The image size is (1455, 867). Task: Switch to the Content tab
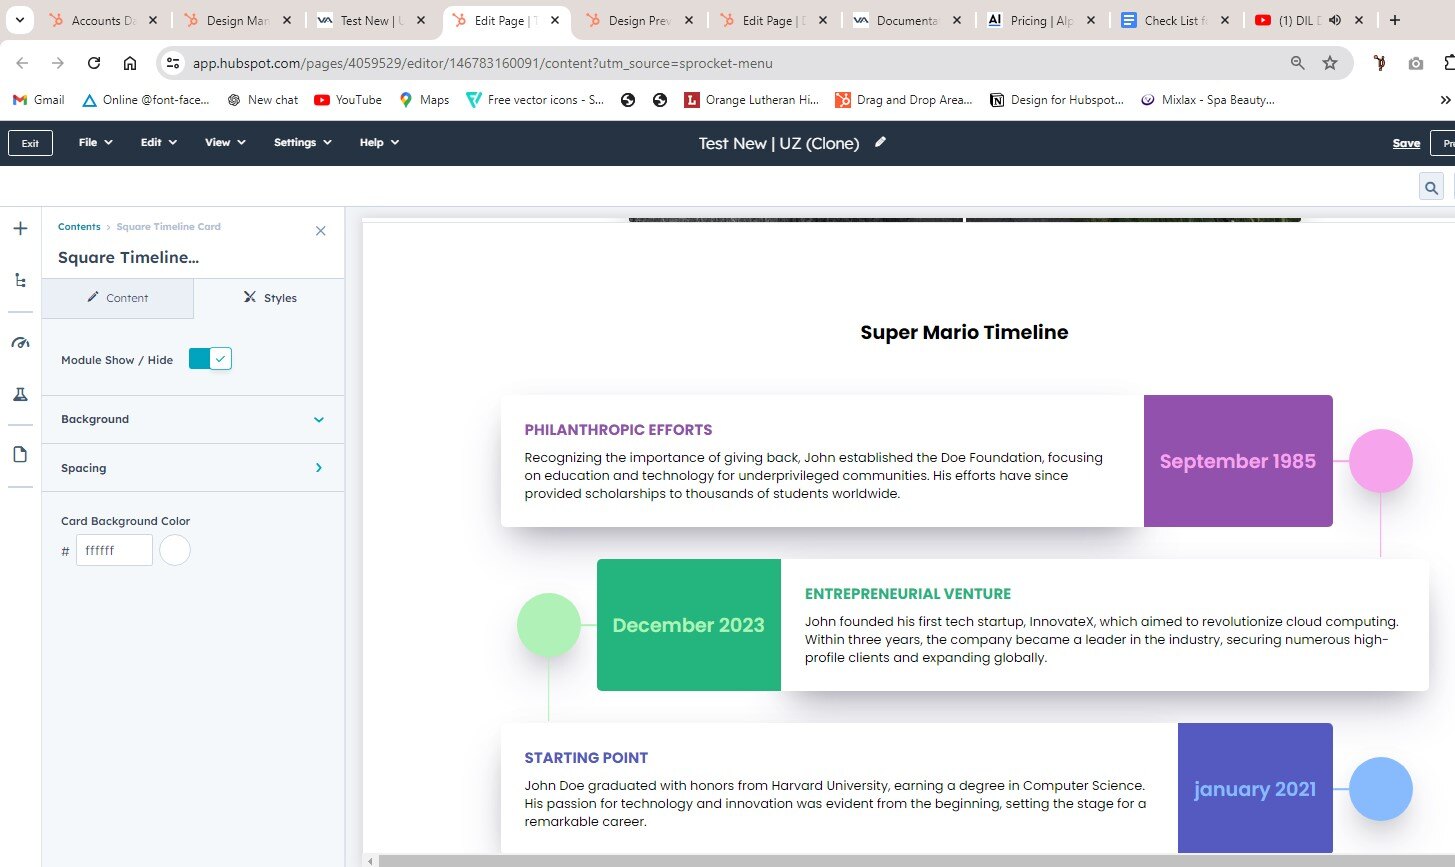(x=117, y=298)
